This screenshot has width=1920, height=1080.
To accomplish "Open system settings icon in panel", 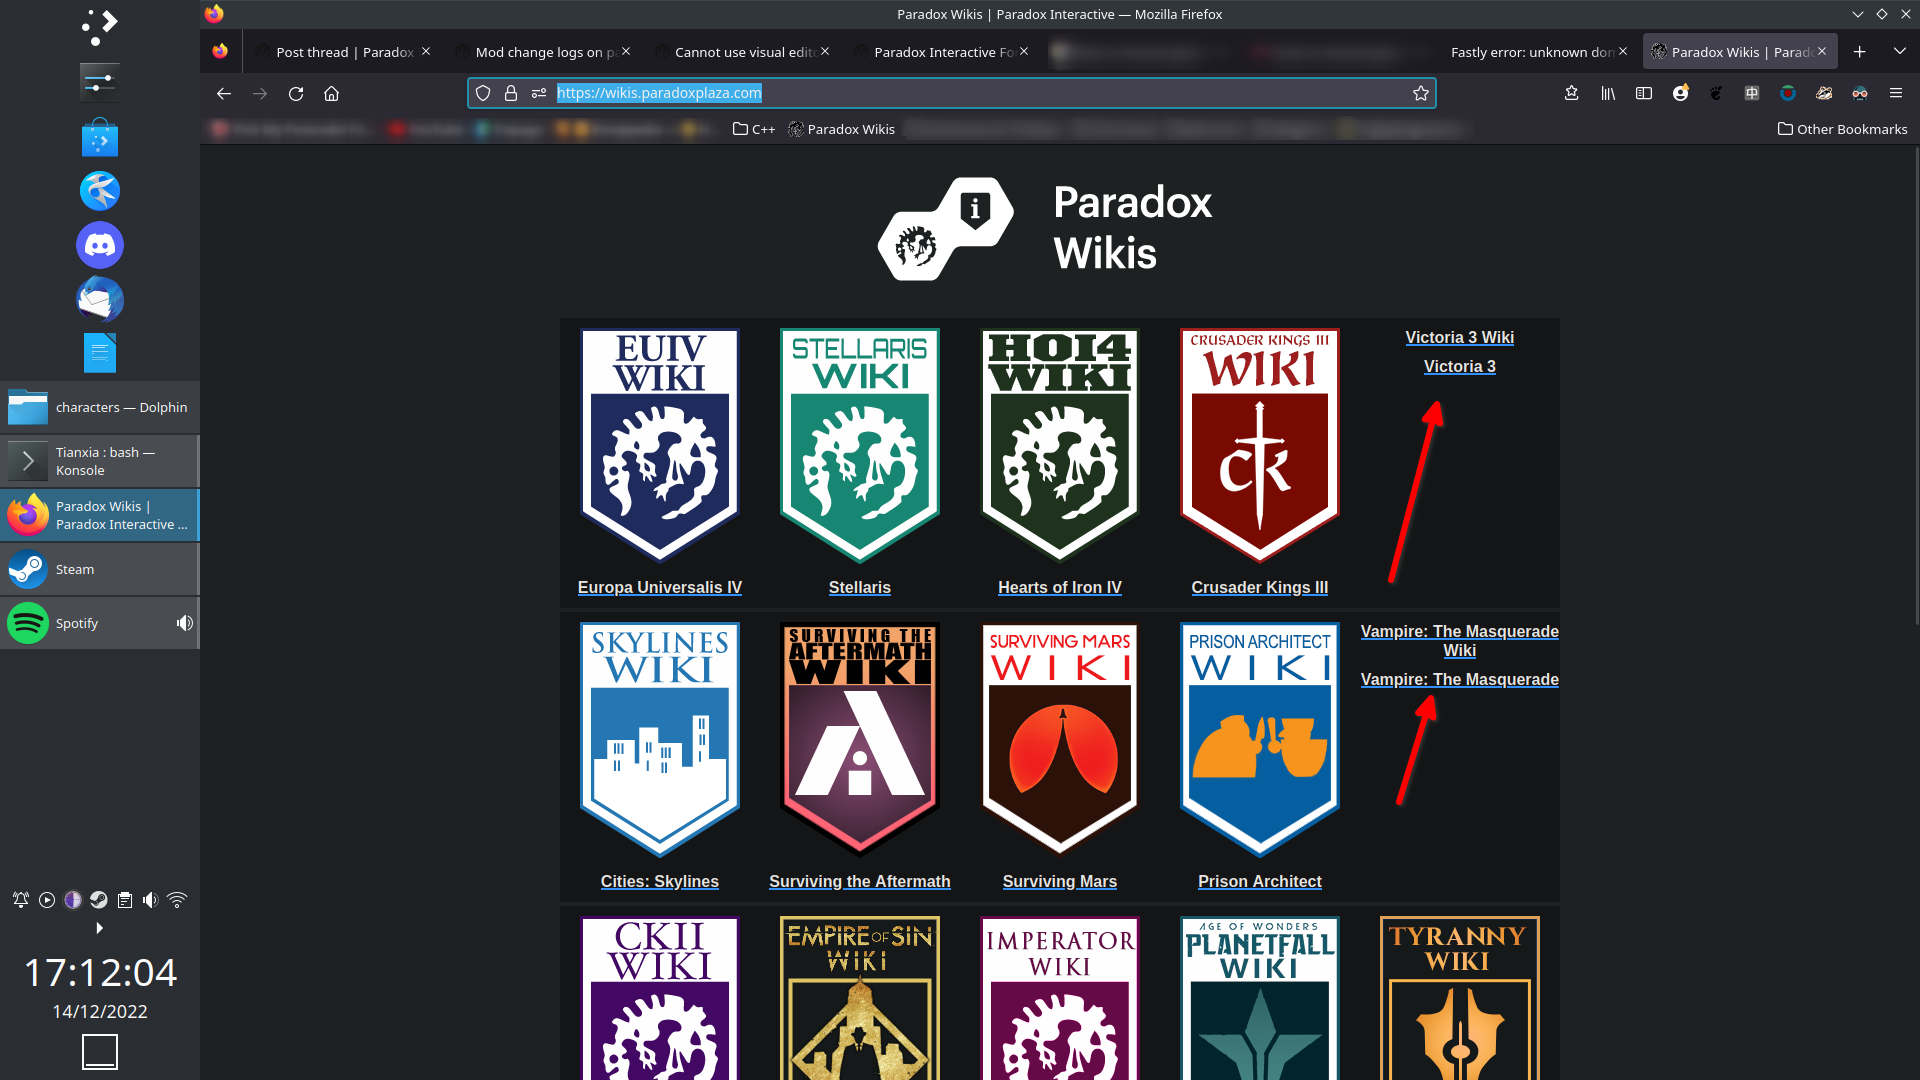I will pyautogui.click(x=100, y=82).
